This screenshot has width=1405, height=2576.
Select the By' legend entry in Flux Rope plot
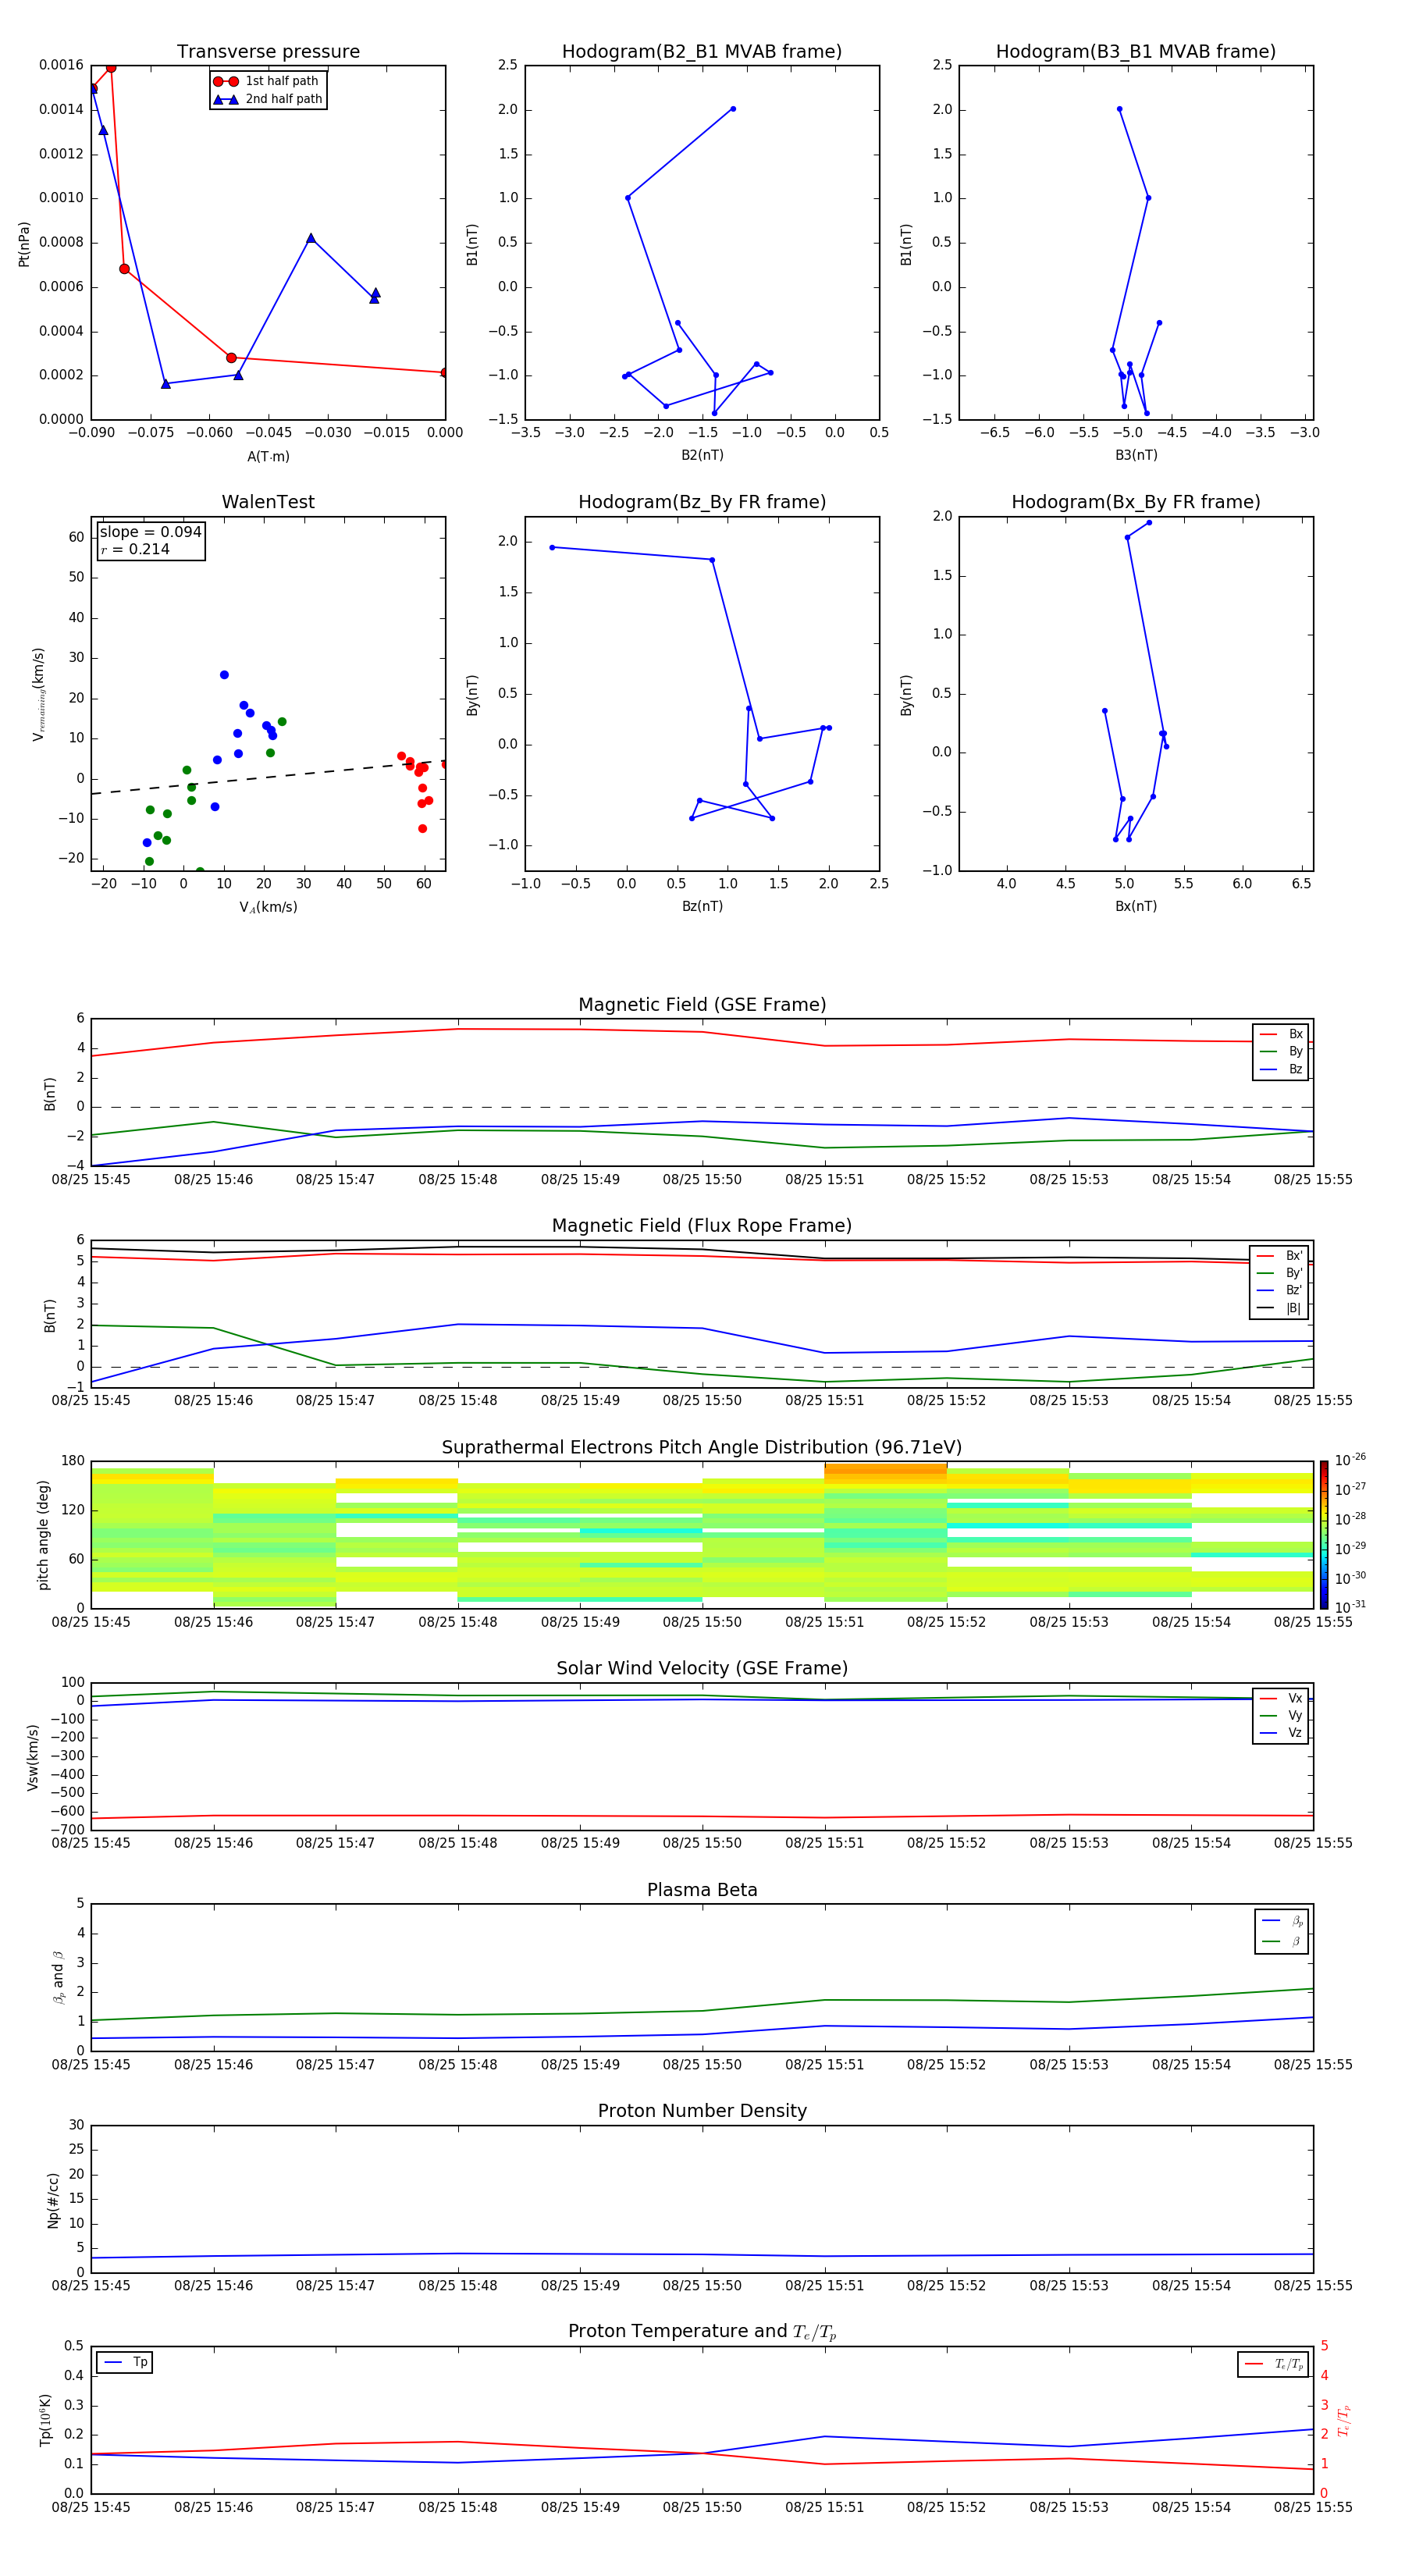pos(1280,1273)
